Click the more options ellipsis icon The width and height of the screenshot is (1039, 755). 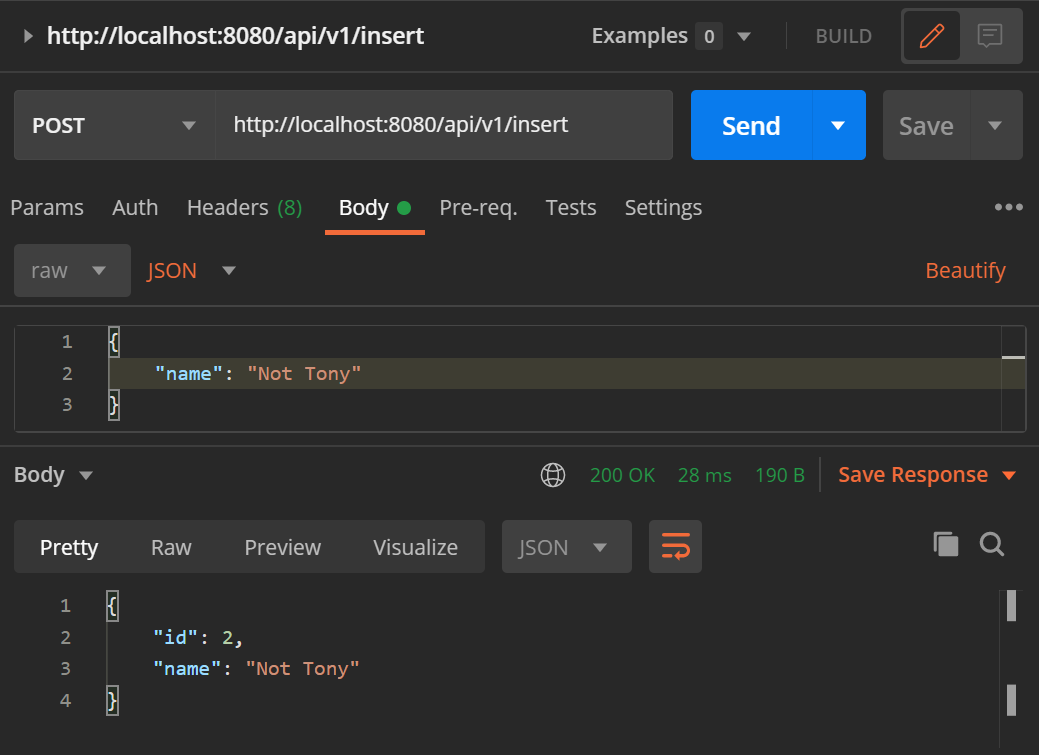1008,207
